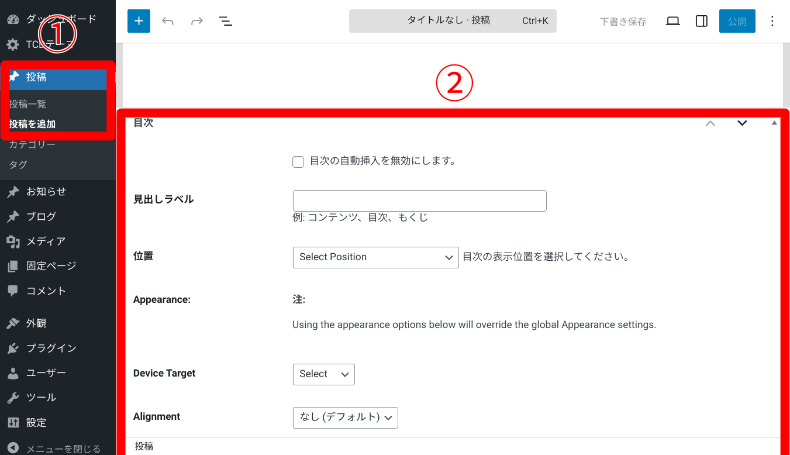The image size is (790, 455).
Task: Move the 目次 panel up with the chevron
Action: tap(710, 123)
